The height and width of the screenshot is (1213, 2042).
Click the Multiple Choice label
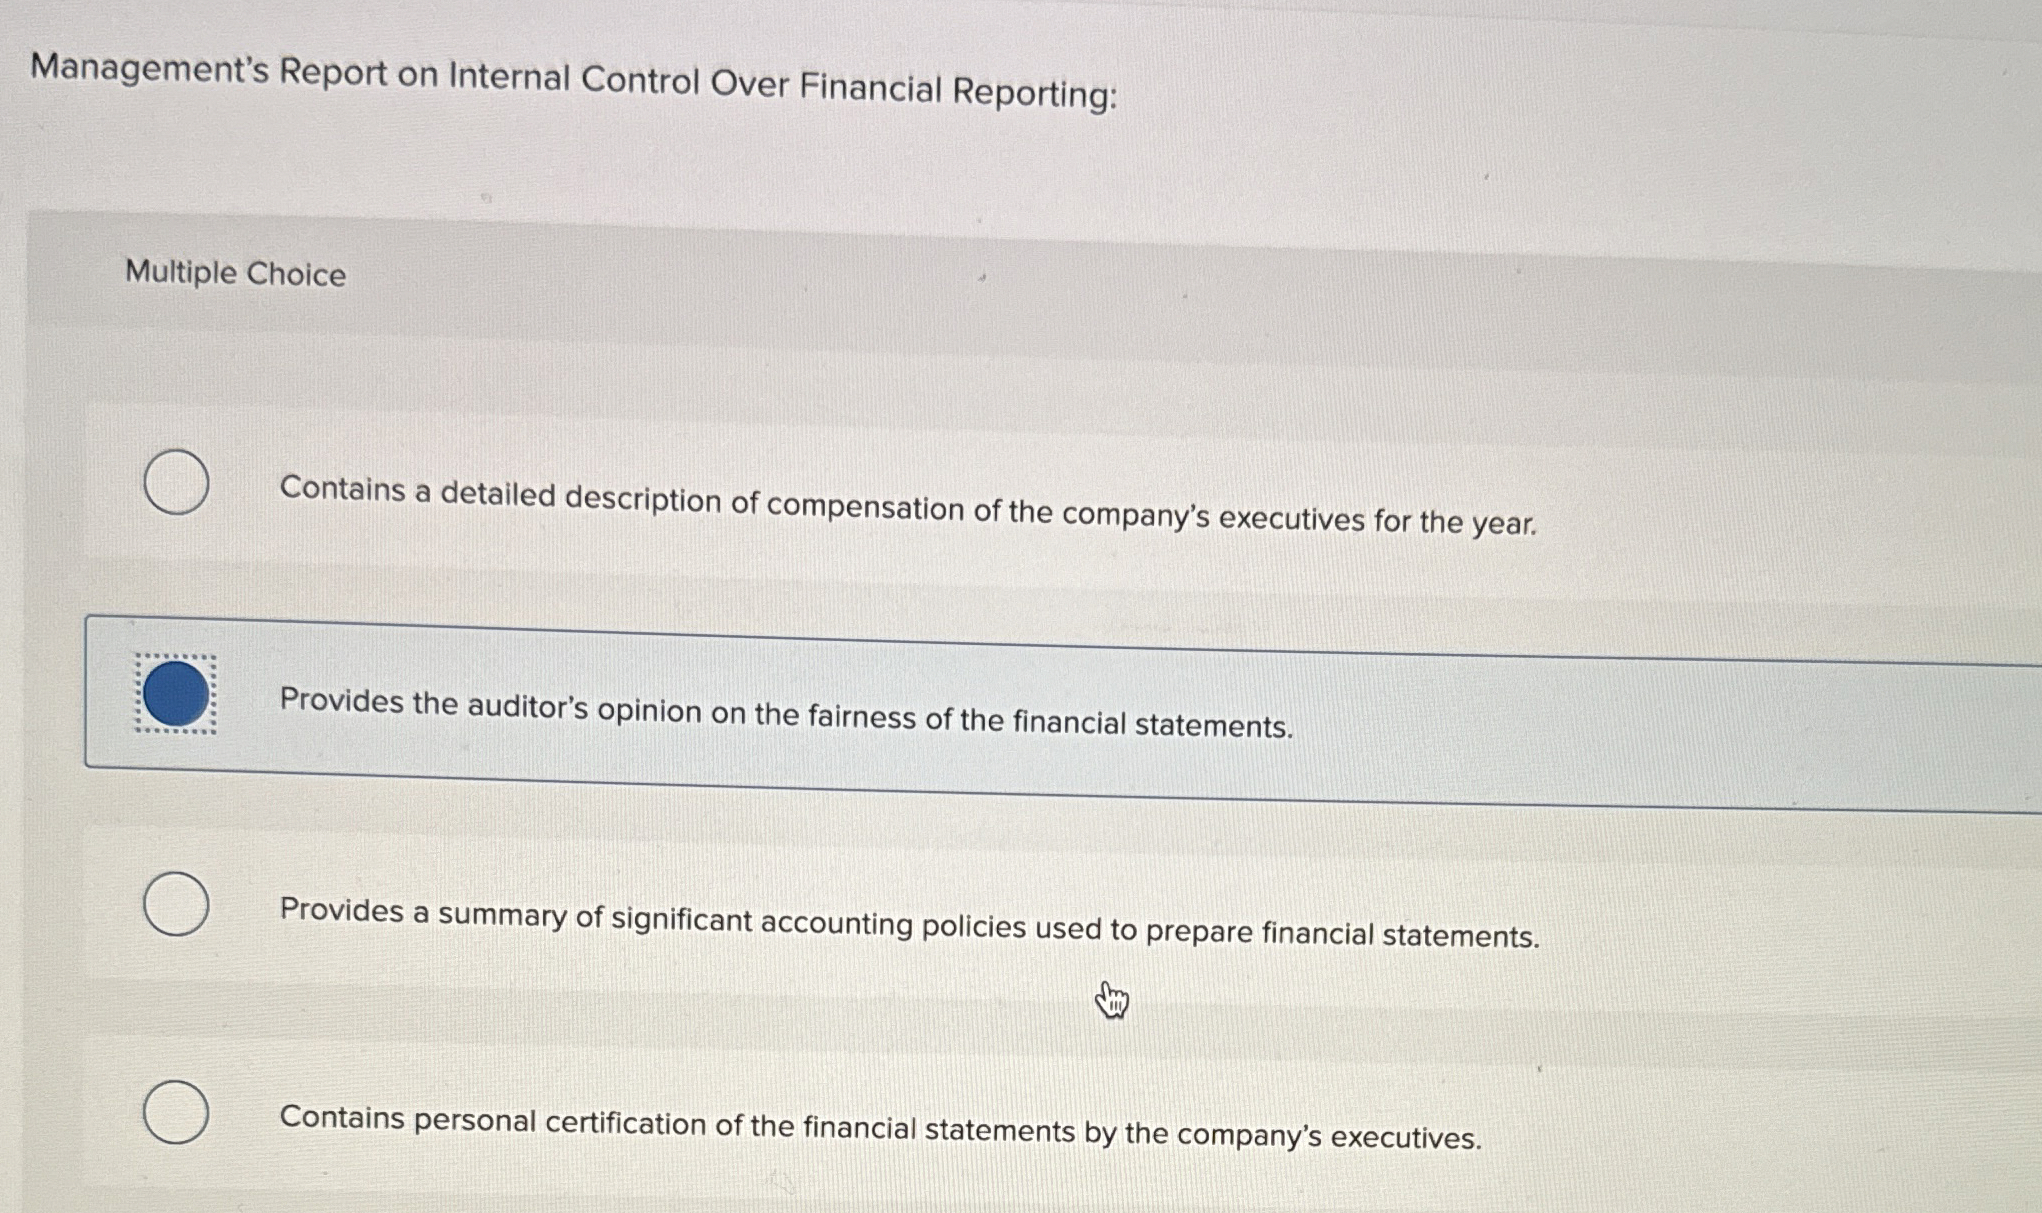click(234, 275)
